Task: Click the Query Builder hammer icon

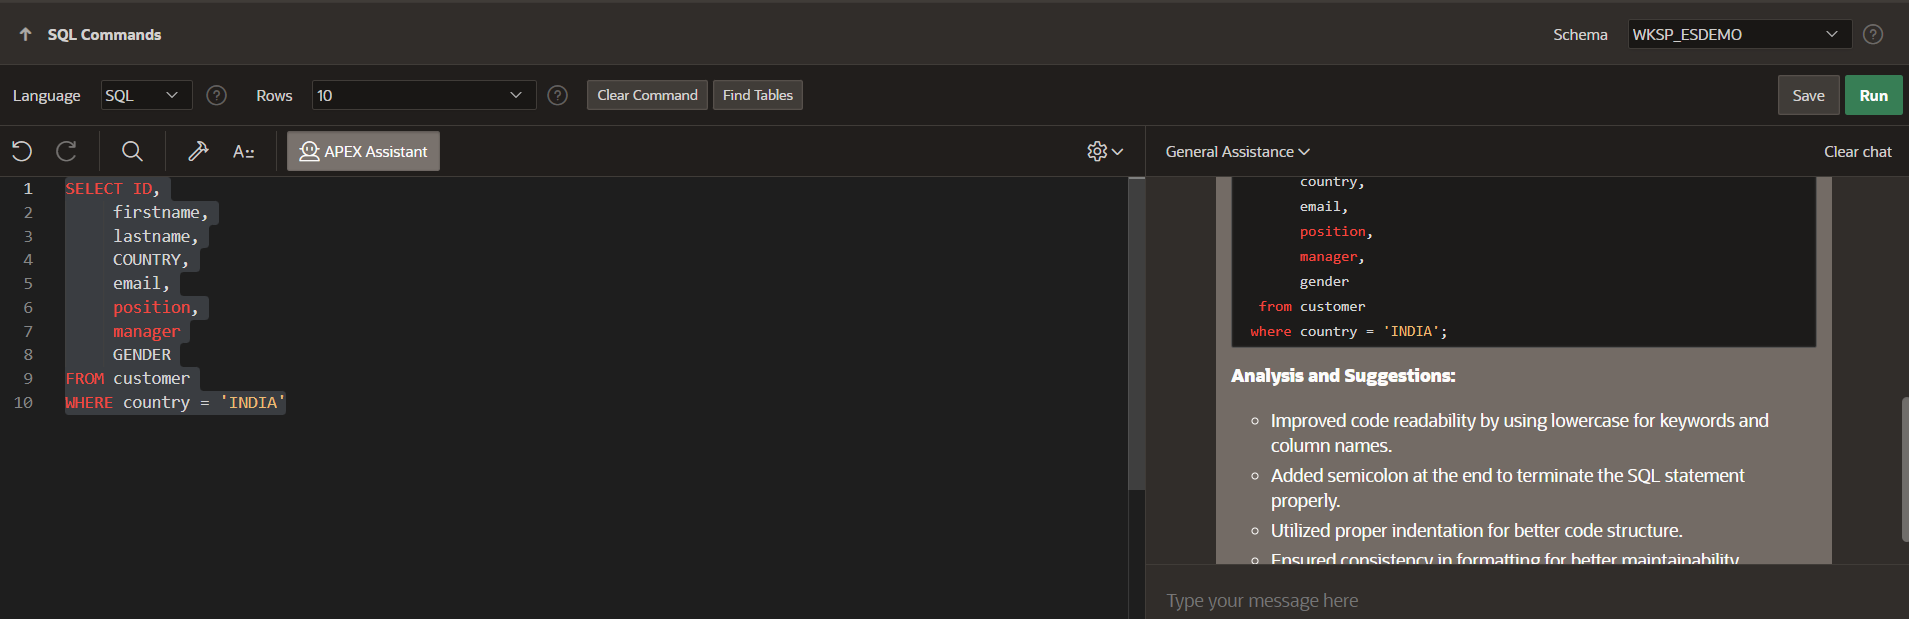Action: pyautogui.click(x=198, y=151)
